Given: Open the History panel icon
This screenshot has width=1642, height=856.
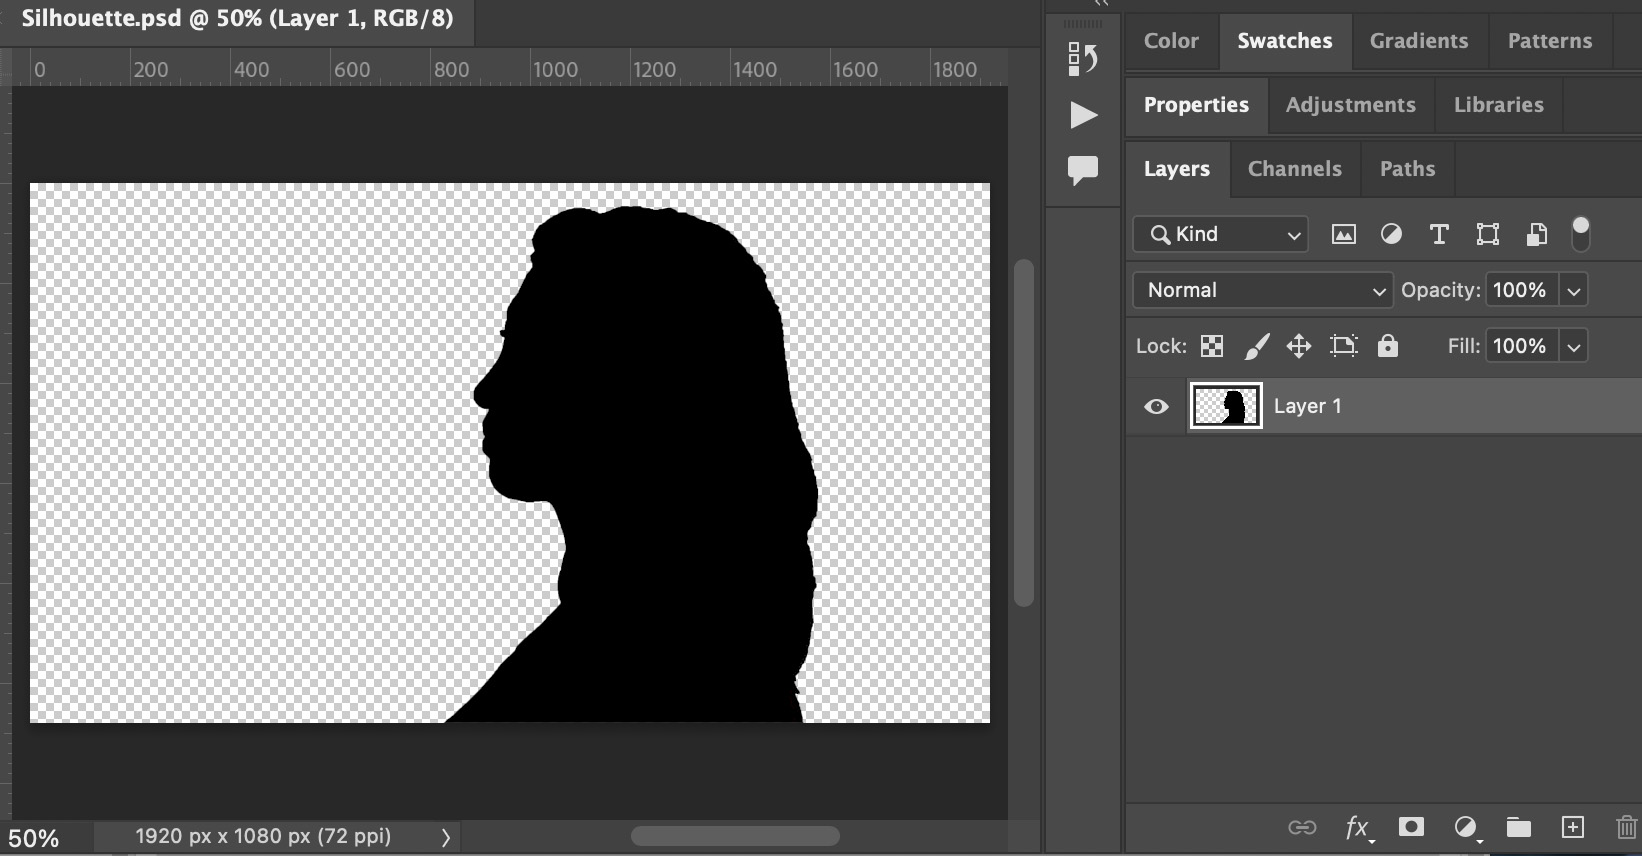Looking at the screenshot, I should pos(1082,59).
